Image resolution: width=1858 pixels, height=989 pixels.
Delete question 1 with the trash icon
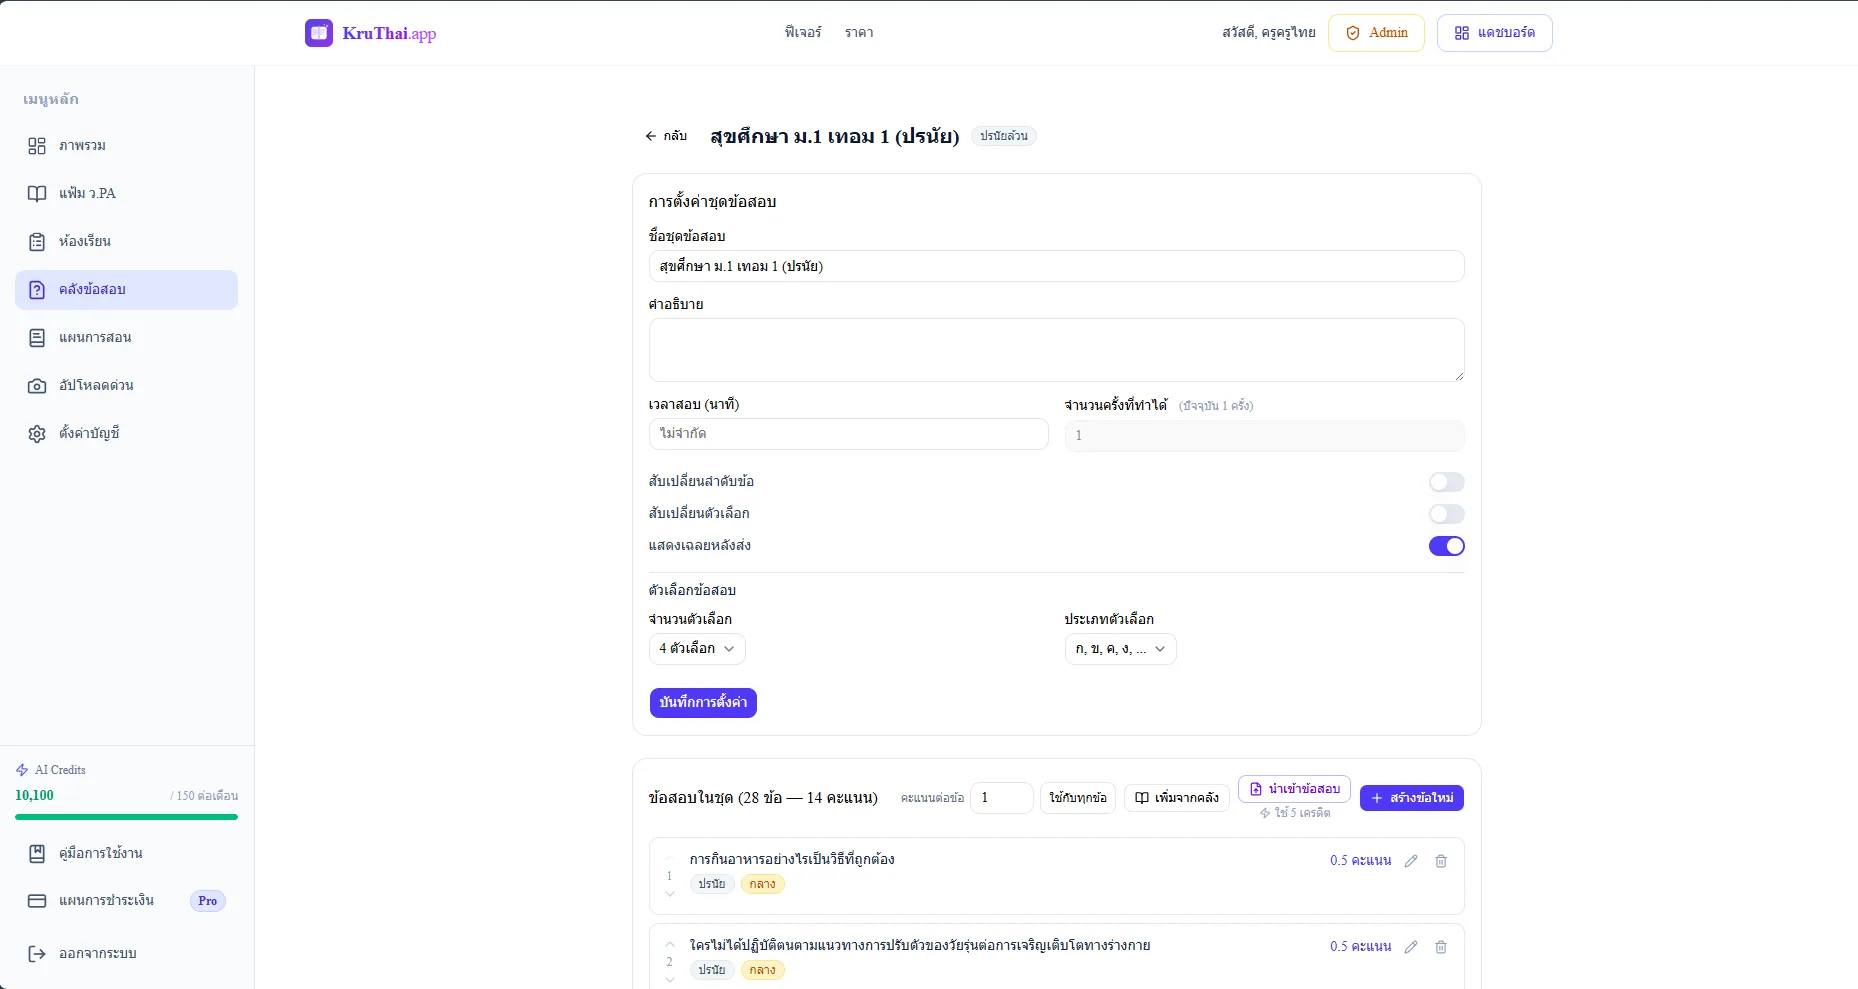(1441, 861)
